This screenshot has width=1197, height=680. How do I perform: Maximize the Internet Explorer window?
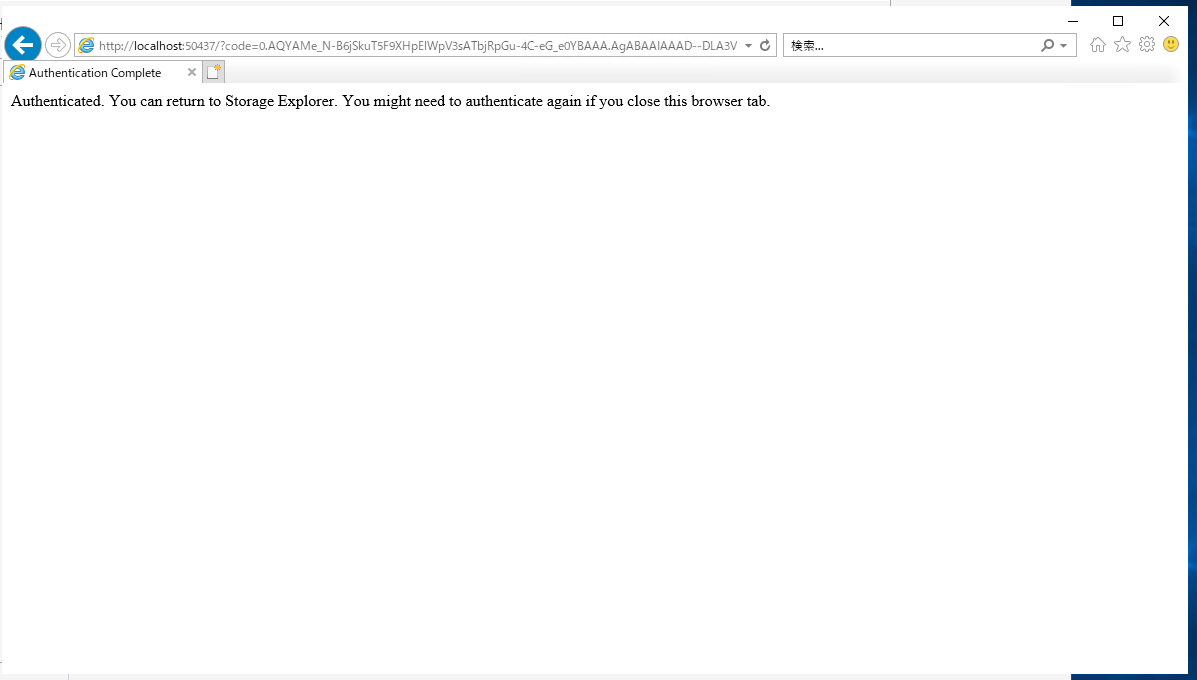pos(1118,21)
